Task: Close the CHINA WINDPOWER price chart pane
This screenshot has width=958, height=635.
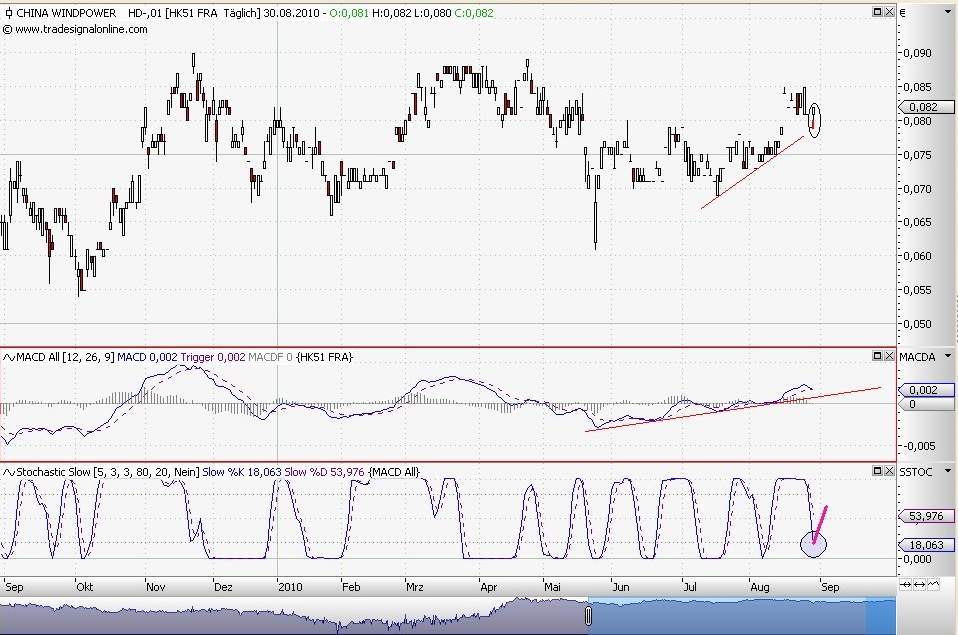Action: [889, 12]
